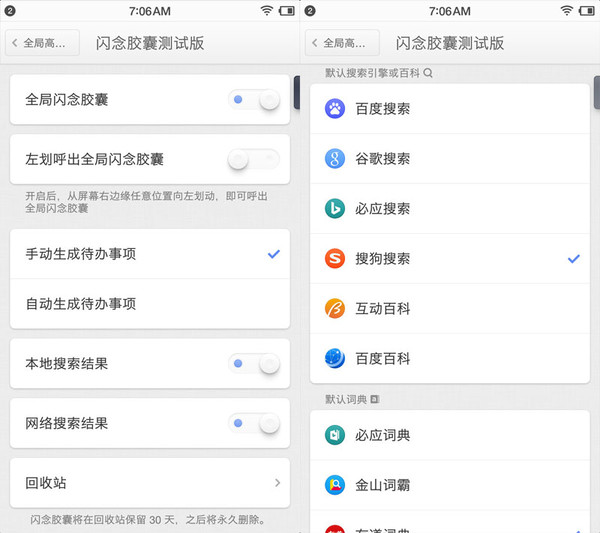The width and height of the screenshot is (600, 533).
Task: Click the right screen 7:06AM clock
Action: tap(450, 11)
